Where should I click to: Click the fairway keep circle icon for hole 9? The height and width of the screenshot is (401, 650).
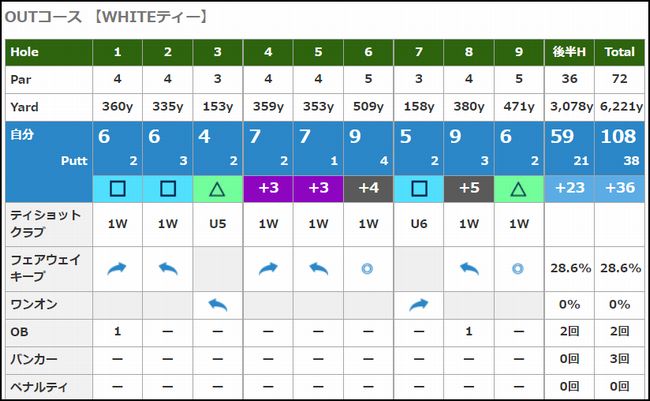point(518,268)
